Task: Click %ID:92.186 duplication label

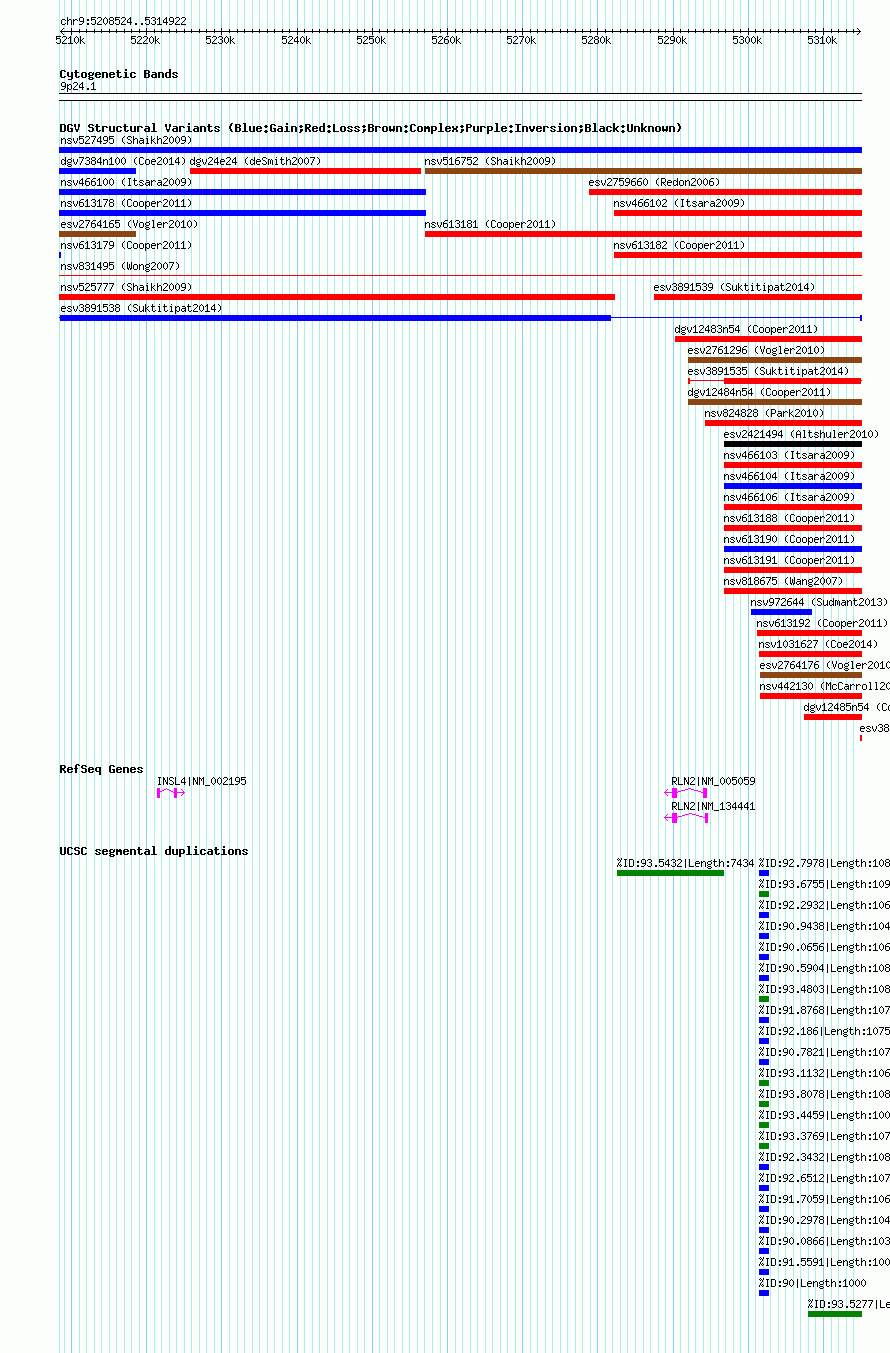Action: pyautogui.click(x=824, y=1031)
